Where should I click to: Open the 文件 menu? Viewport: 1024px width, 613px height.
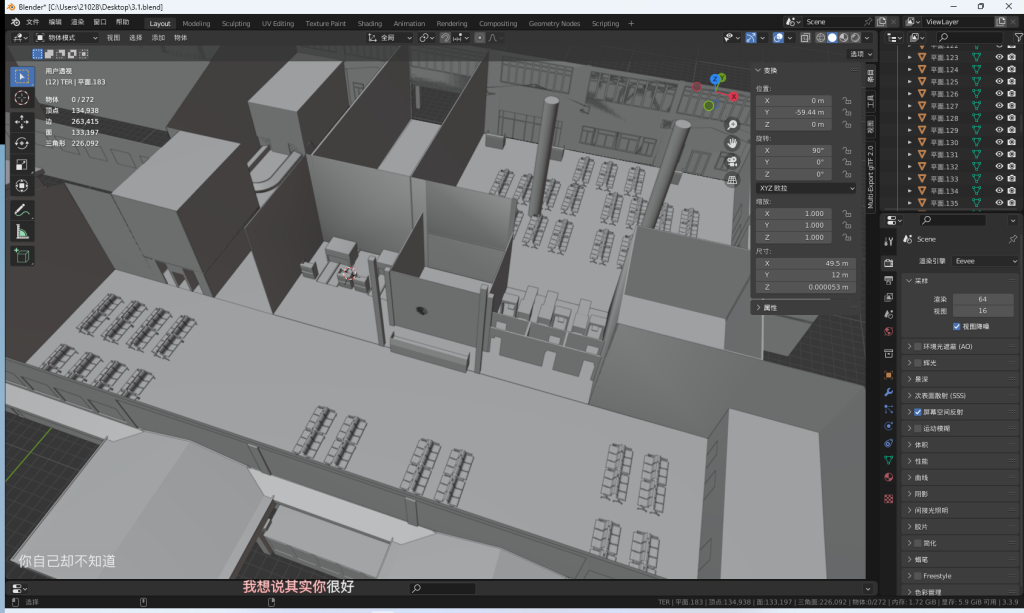point(33,22)
